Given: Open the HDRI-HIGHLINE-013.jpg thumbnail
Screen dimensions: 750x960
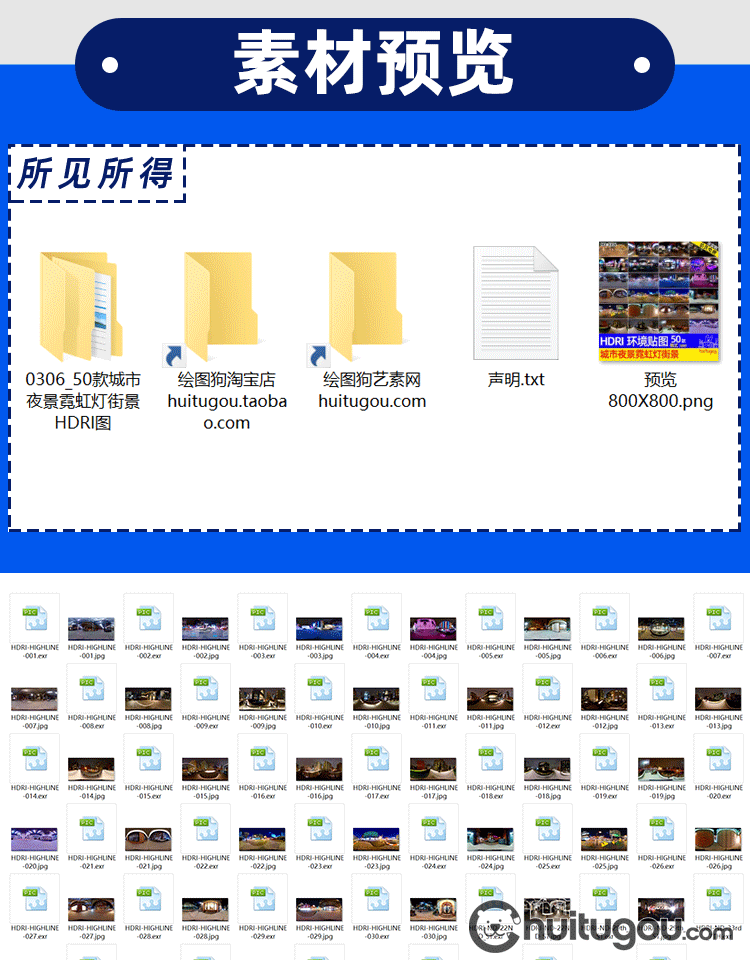Looking at the screenshot, I should point(718,699).
